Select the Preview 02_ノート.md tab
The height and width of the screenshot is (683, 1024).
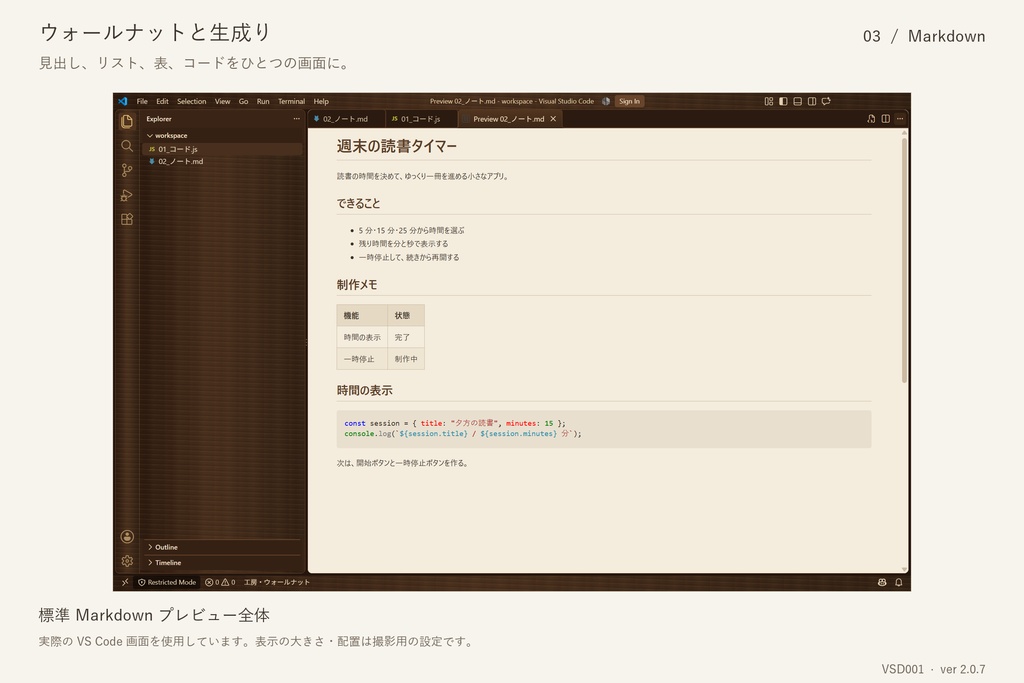[508, 119]
